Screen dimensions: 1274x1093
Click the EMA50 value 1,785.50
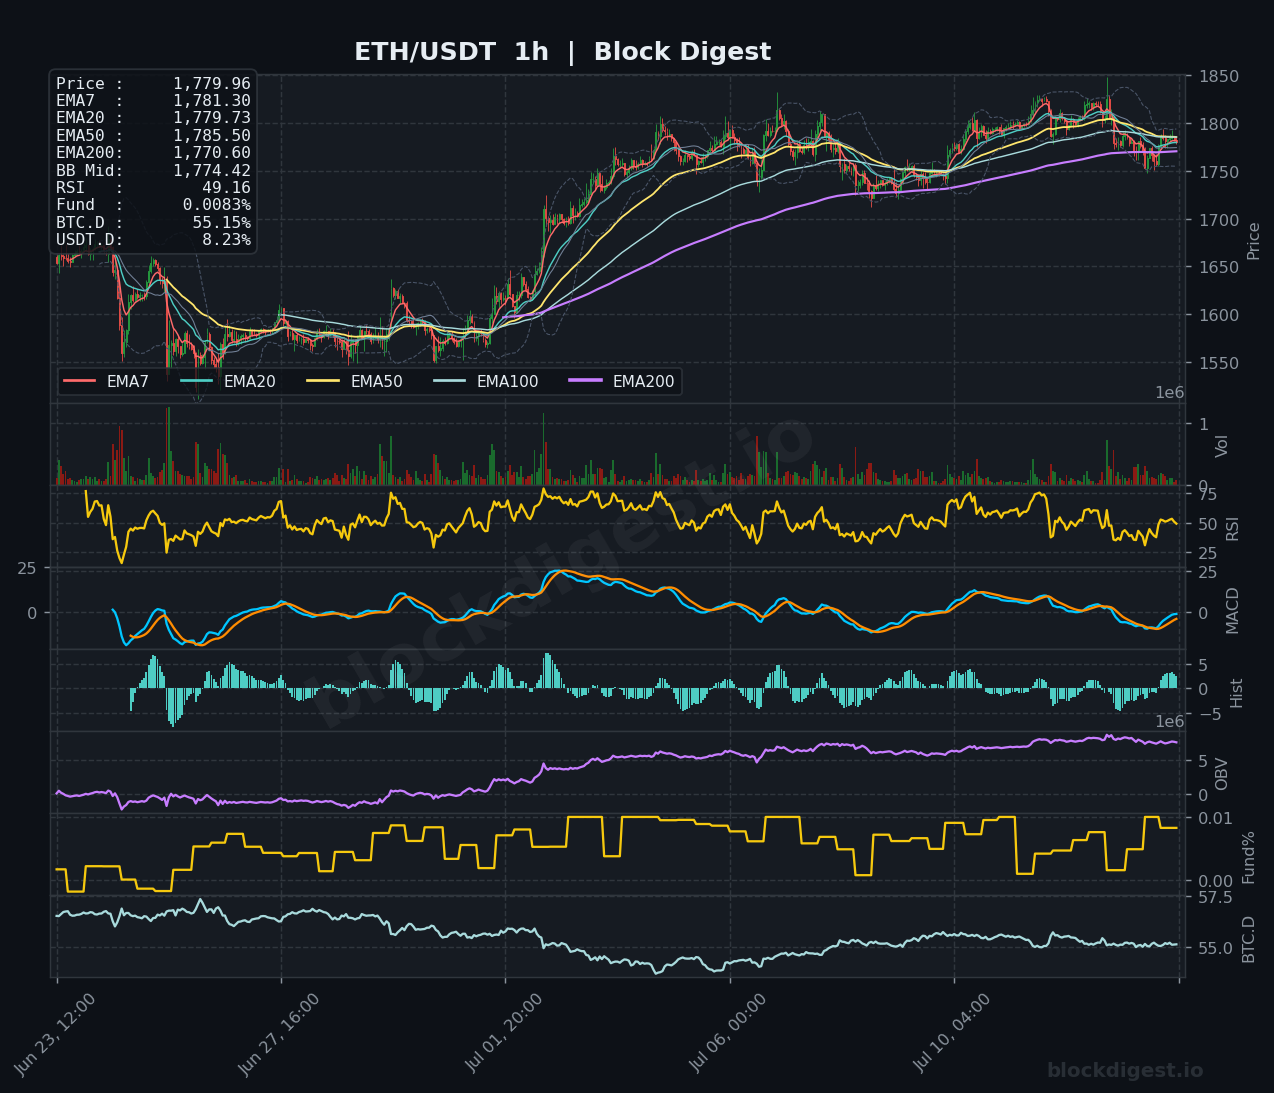point(212,135)
